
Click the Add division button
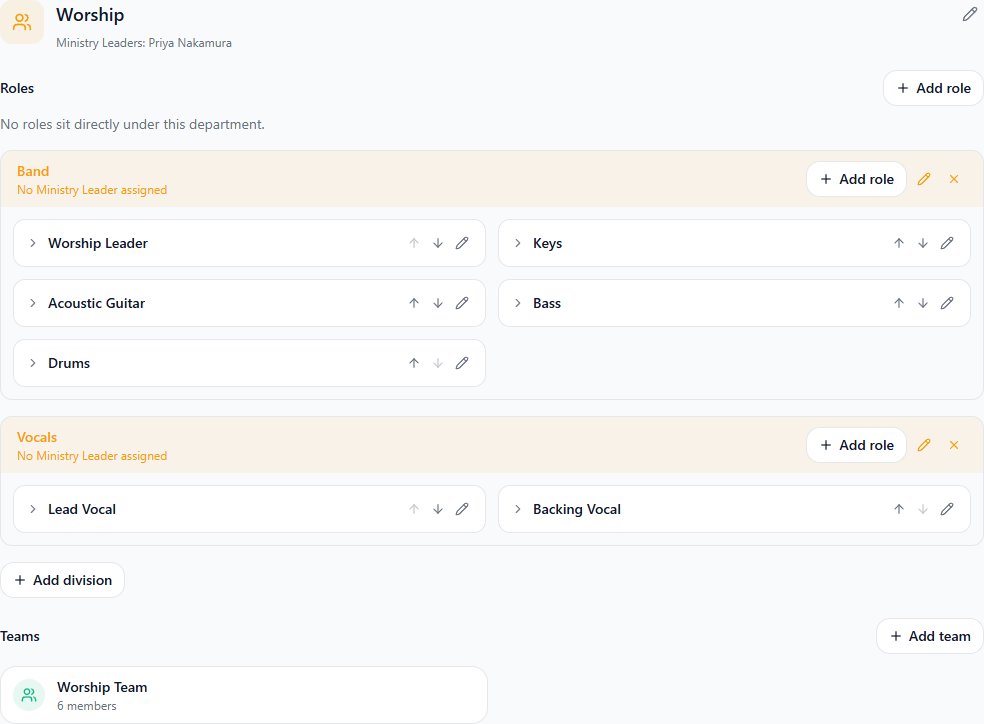(x=63, y=580)
